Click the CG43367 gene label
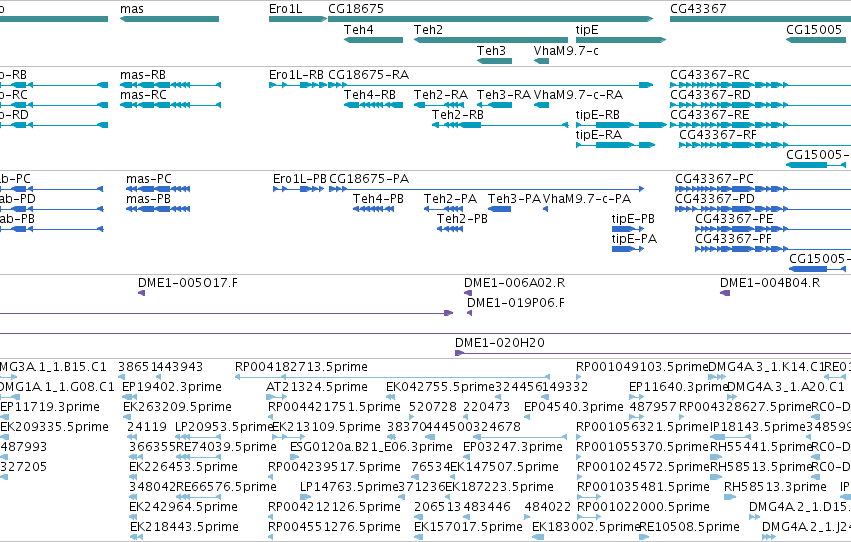The height and width of the screenshot is (542, 851). [x=698, y=9]
